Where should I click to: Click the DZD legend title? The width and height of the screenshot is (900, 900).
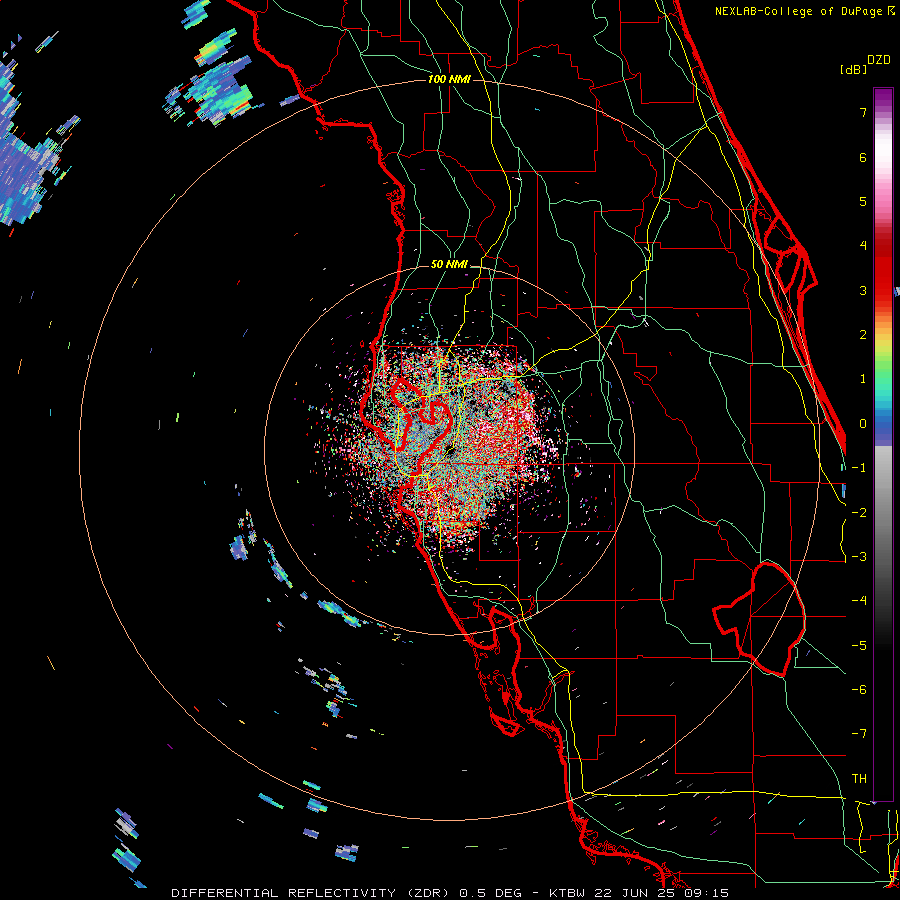(x=879, y=60)
